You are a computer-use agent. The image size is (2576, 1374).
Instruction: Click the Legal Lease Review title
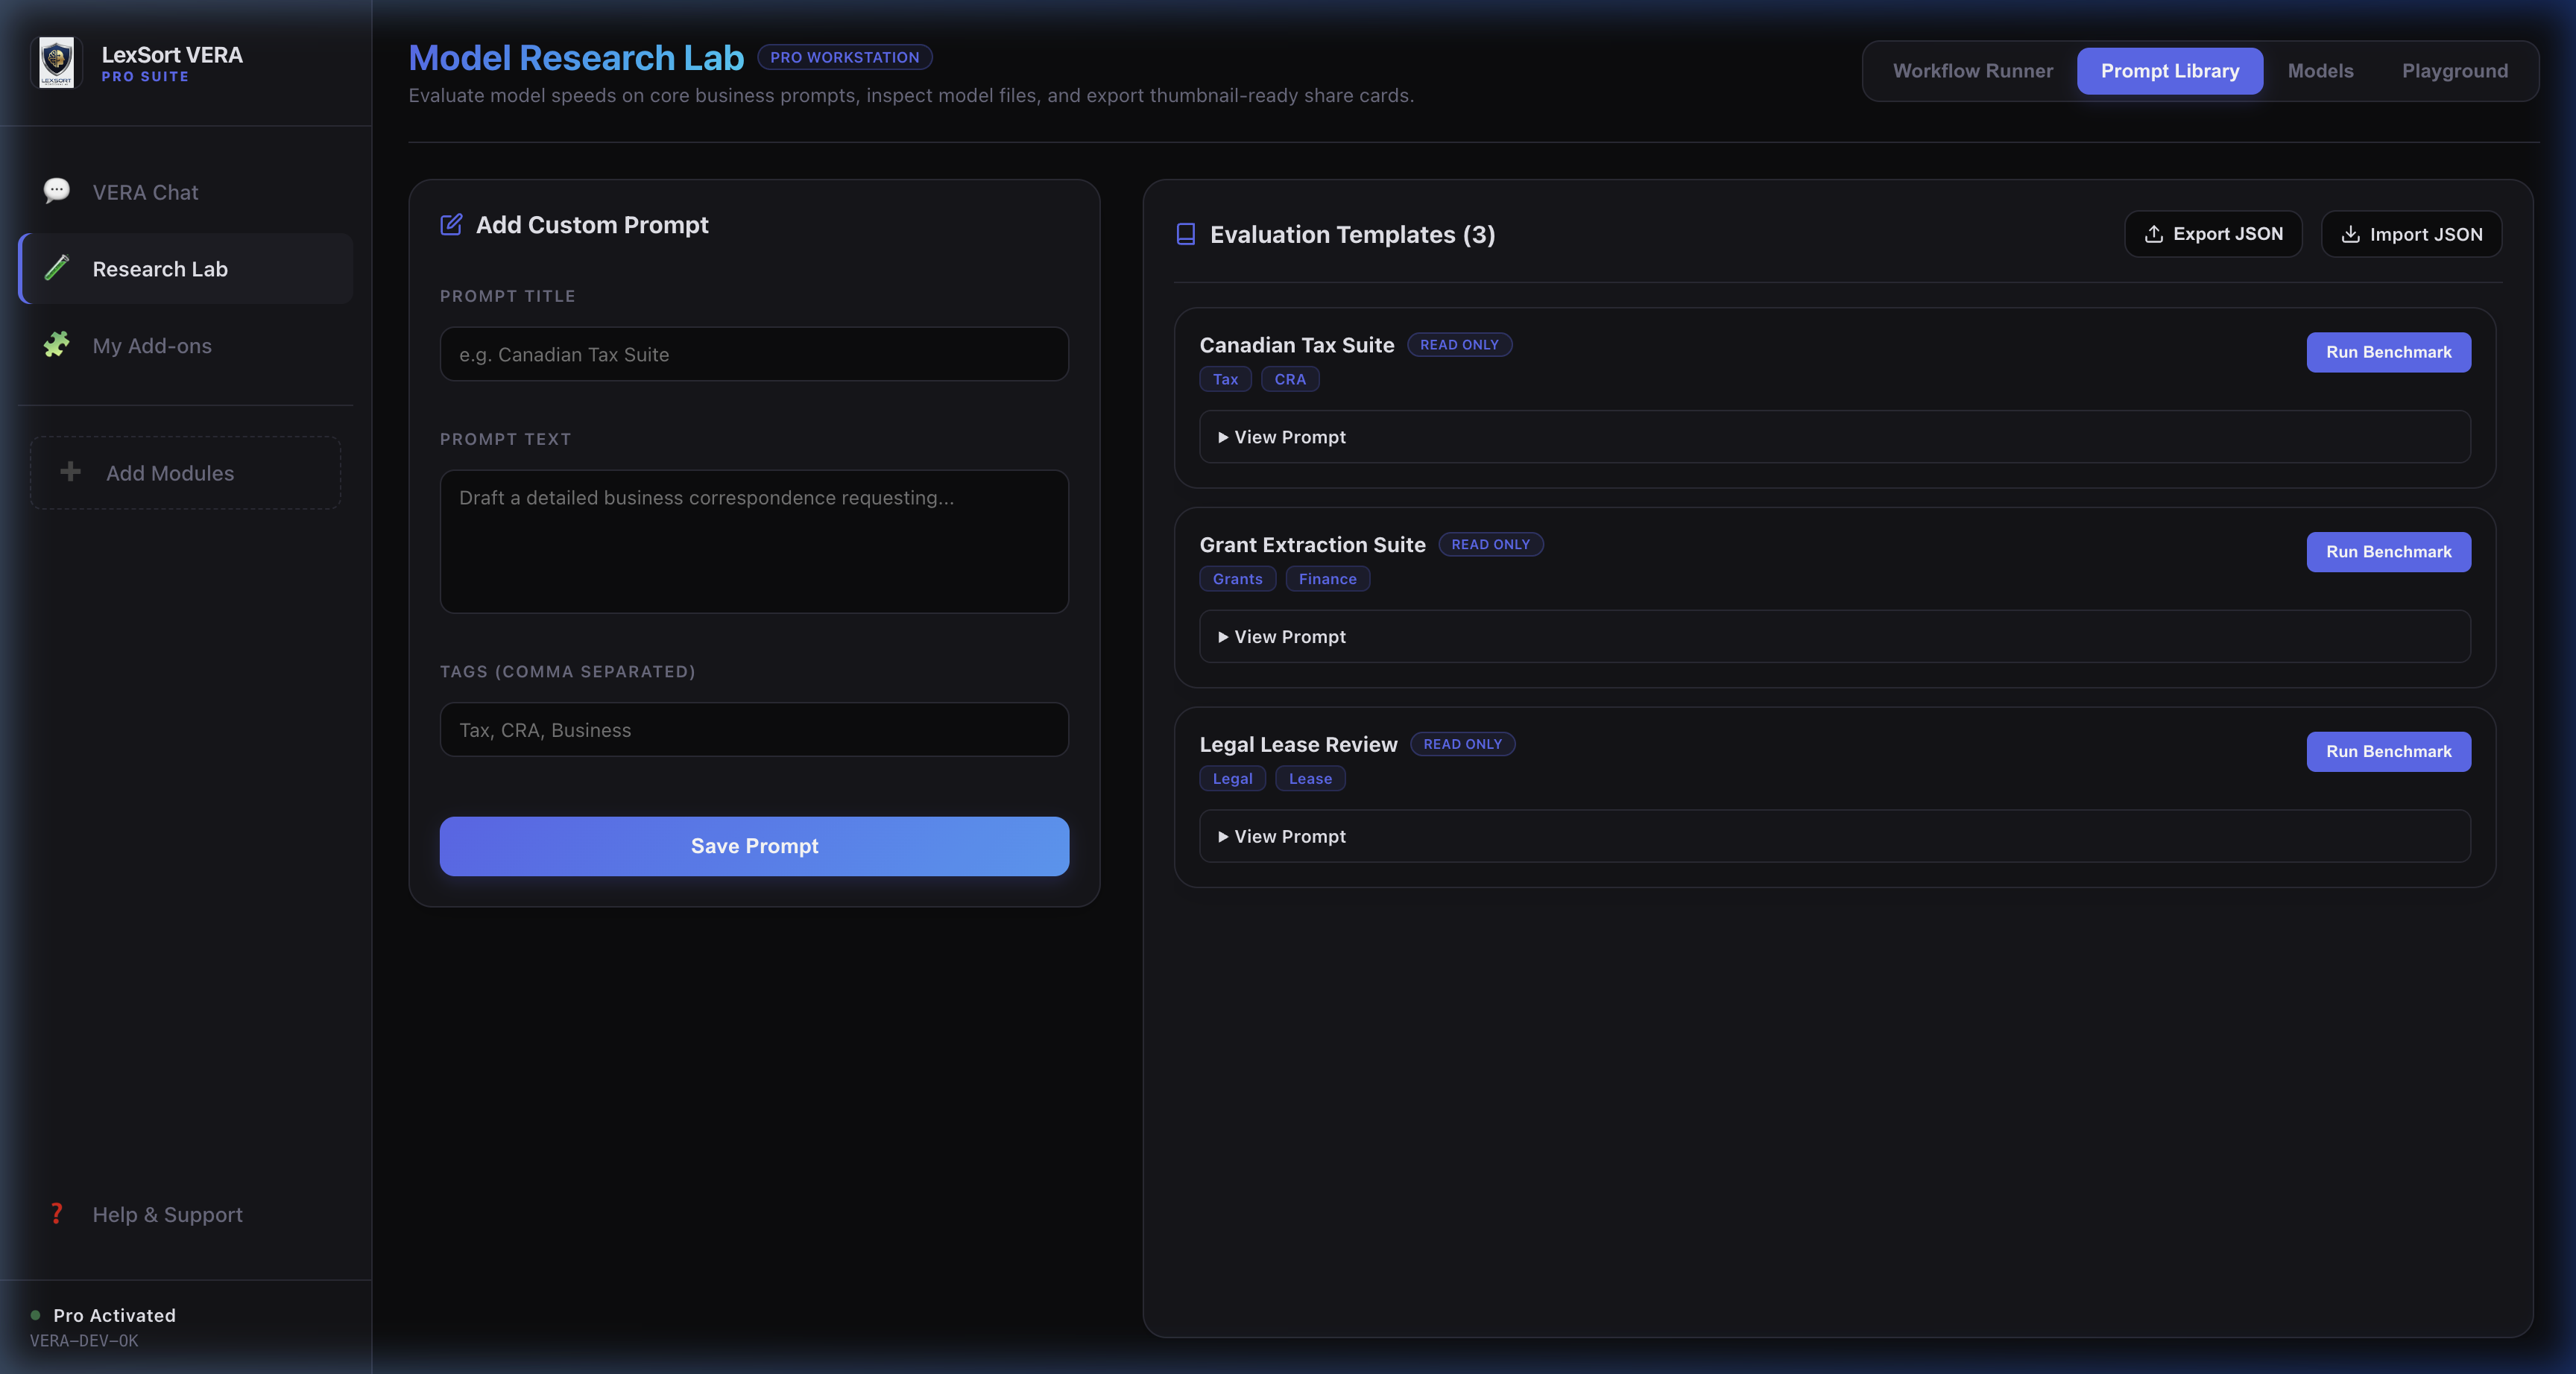[x=1298, y=745]
